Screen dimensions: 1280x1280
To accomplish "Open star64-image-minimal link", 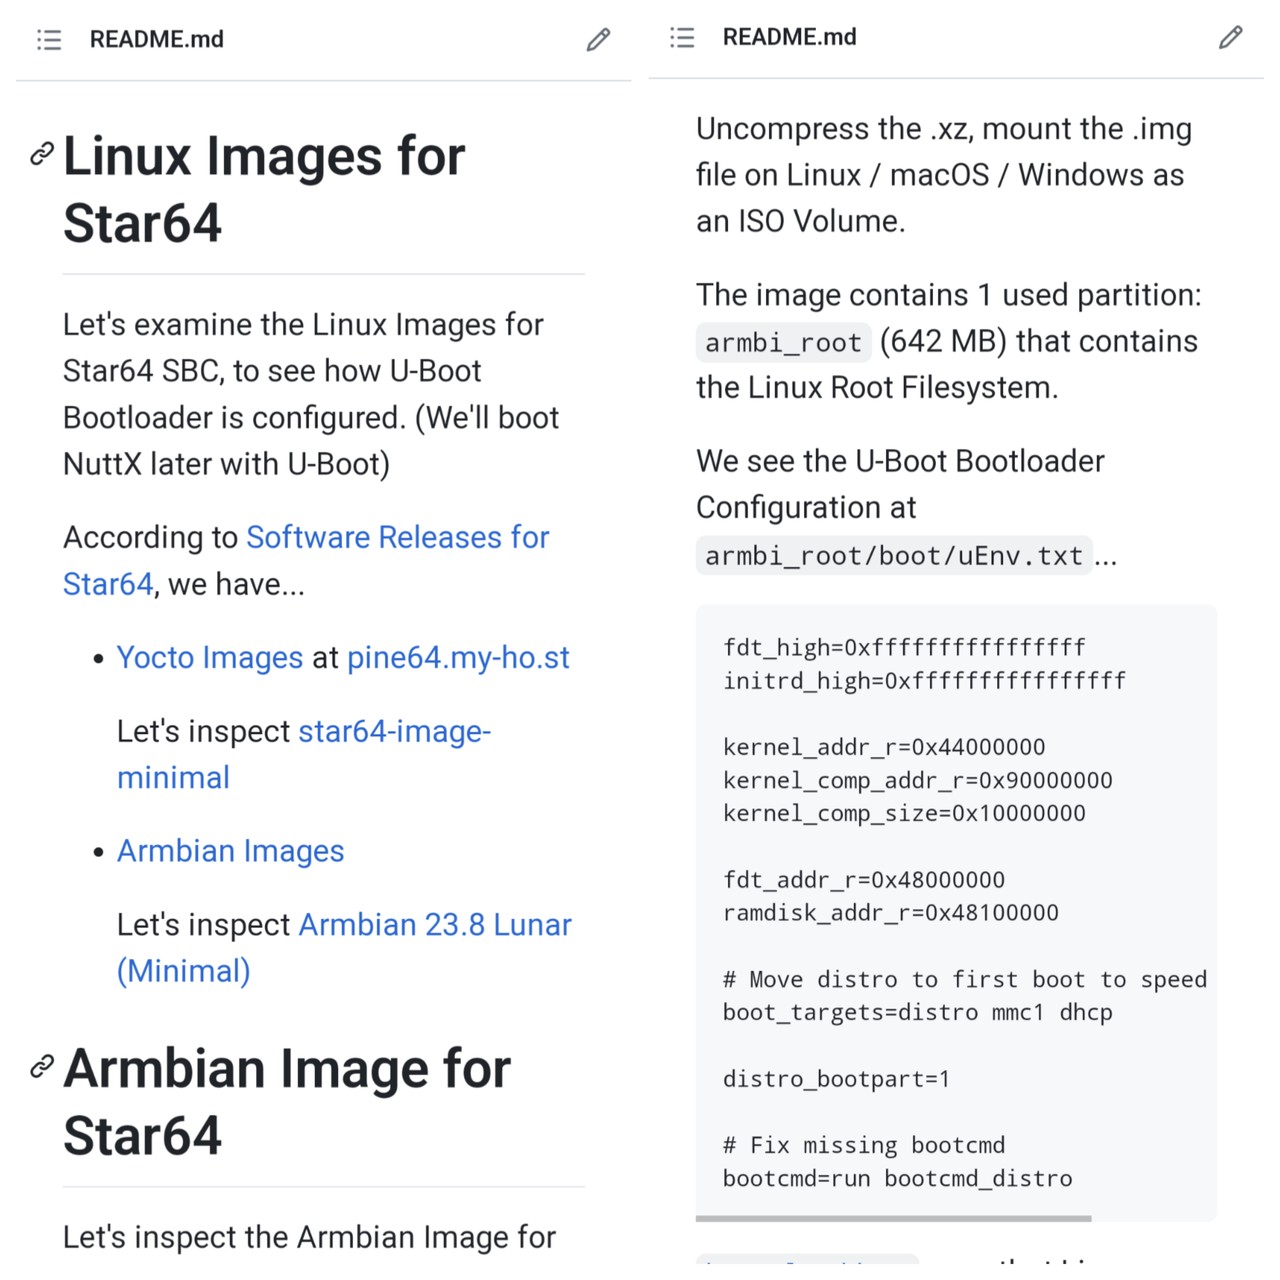I will pyautogui.click(x=394, y=732).
